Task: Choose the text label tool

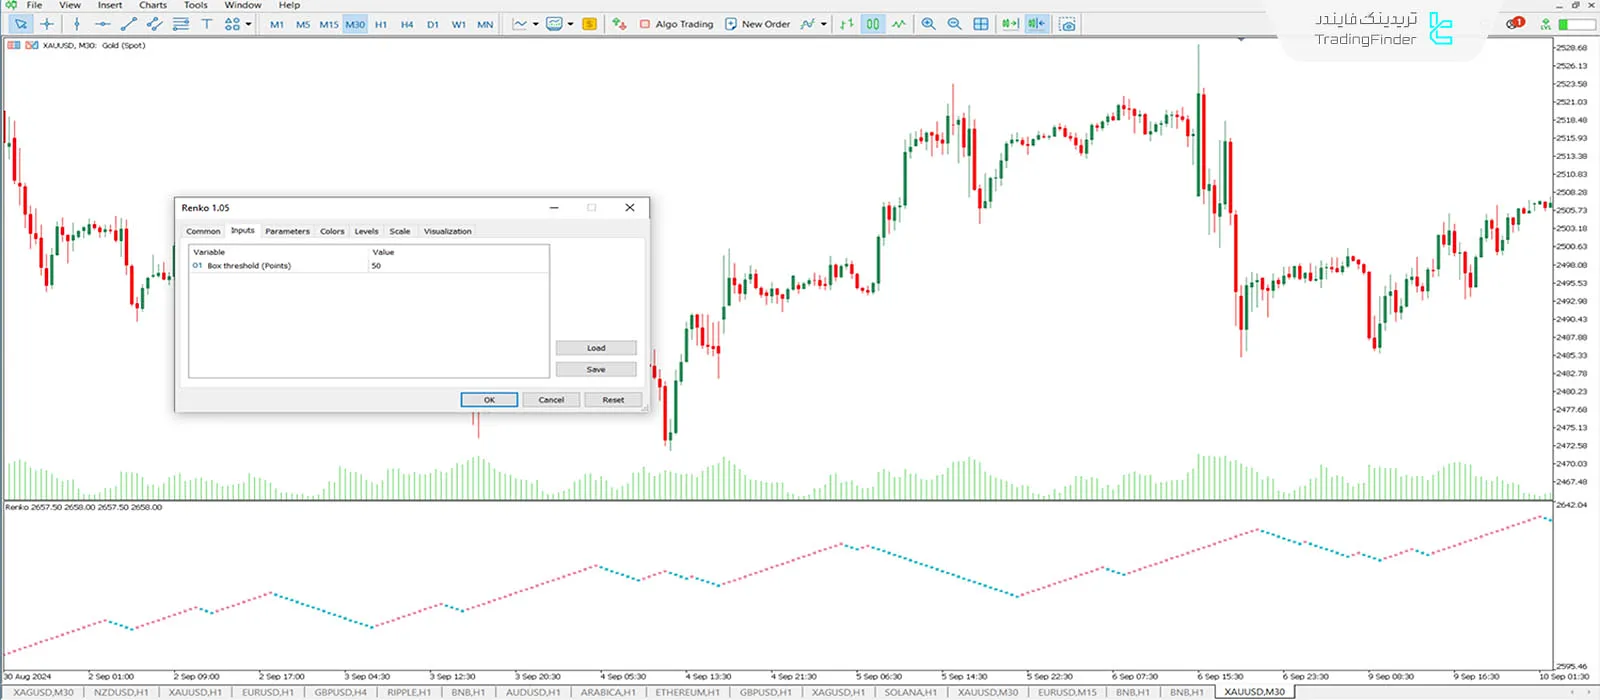Action: coord(206,24)
